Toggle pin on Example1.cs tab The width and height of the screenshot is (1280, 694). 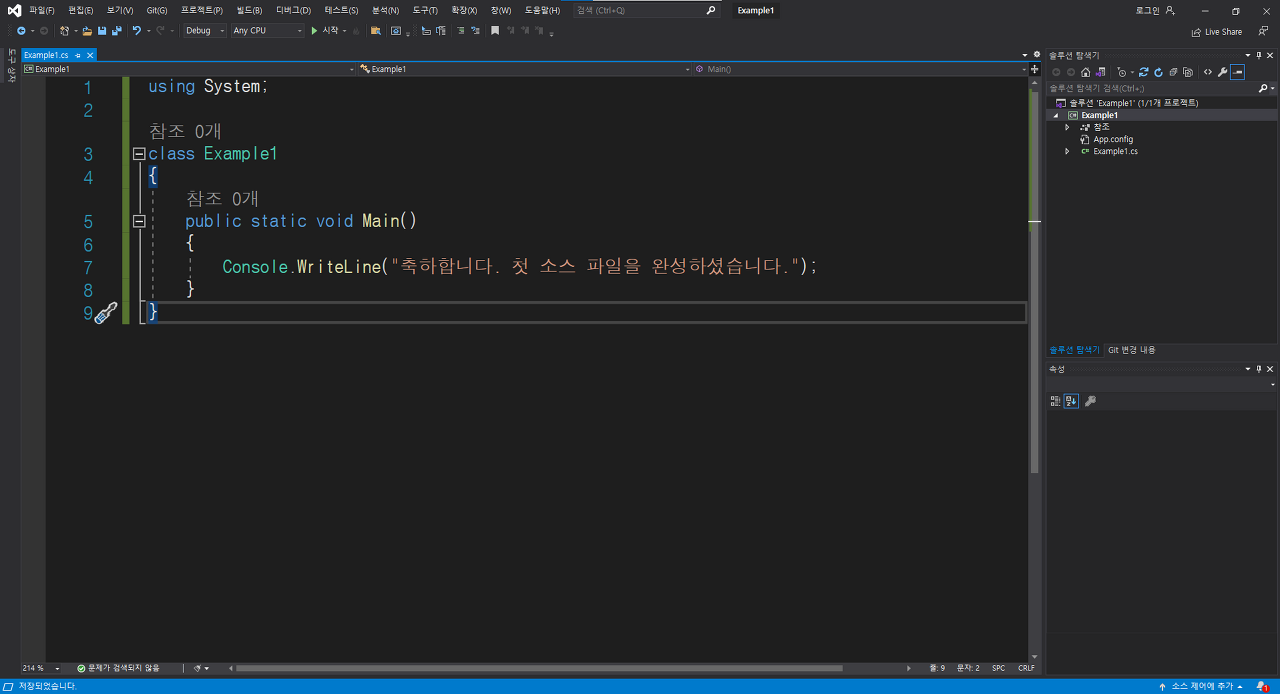click(x=78, y=55)
